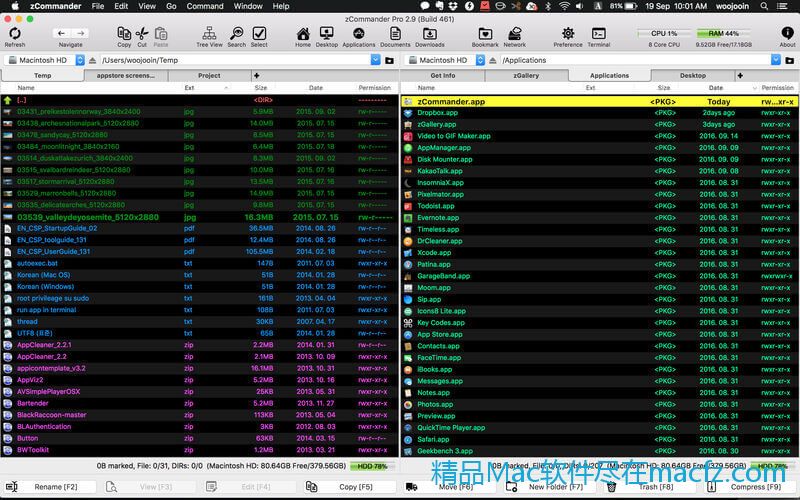Select Safari.app in Applications list
This screenshot has width=800, height=500.
click(600, 439)
